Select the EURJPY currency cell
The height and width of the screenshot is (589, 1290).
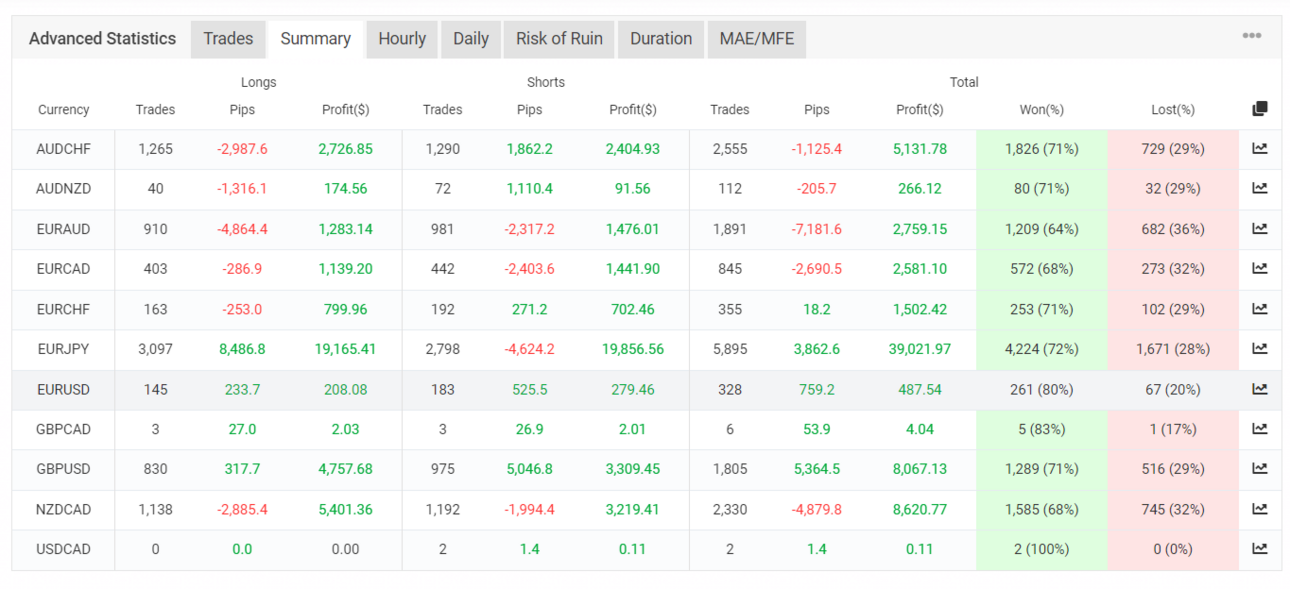tap(63, 349)
